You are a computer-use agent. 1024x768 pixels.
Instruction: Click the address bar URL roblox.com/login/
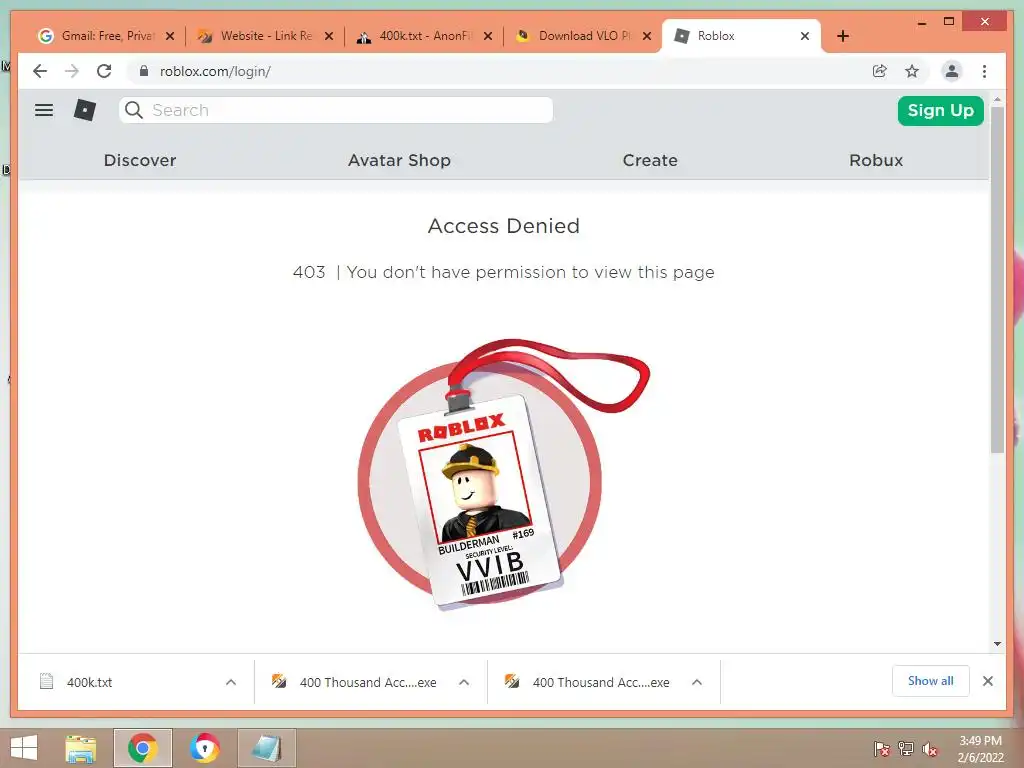tap(215, 71)
